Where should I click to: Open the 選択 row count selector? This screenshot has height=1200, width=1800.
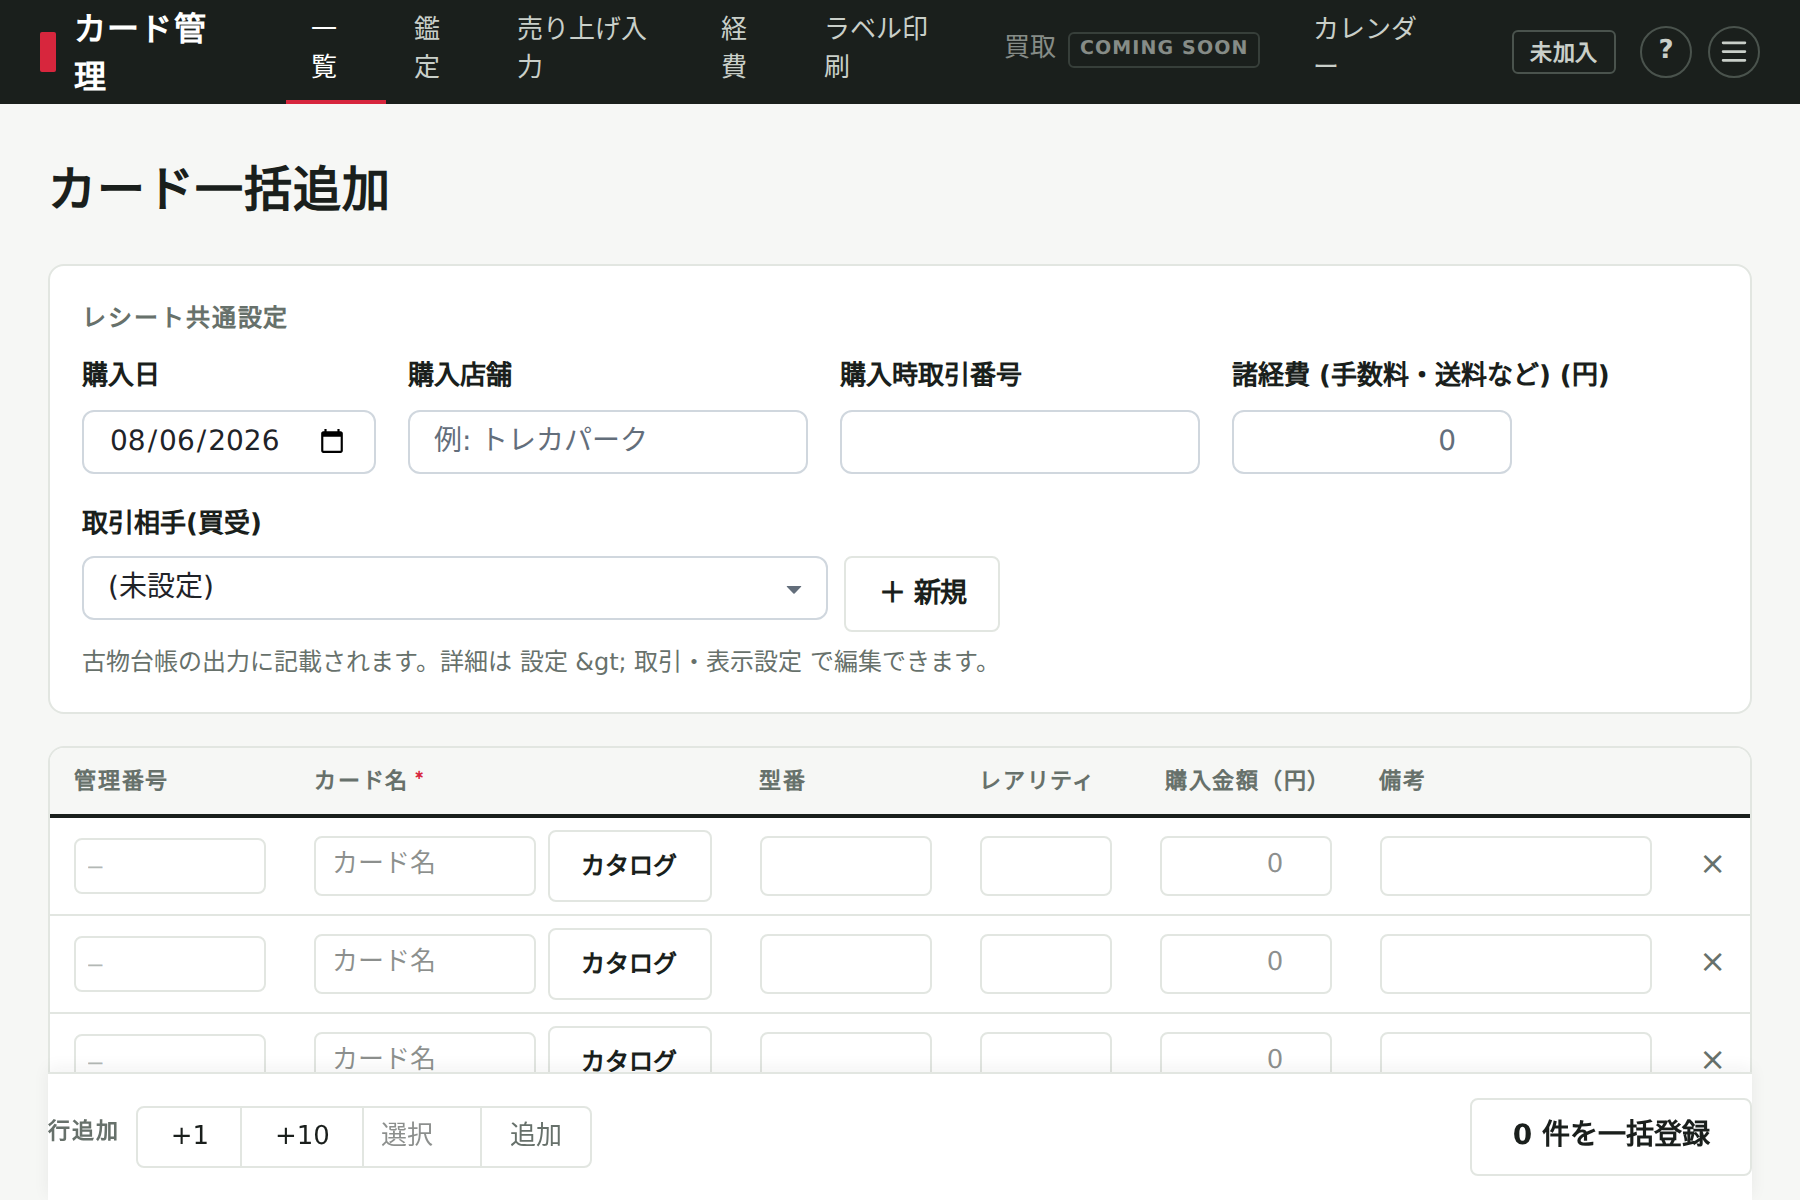pyautogui.click(x=422, y=1136)
